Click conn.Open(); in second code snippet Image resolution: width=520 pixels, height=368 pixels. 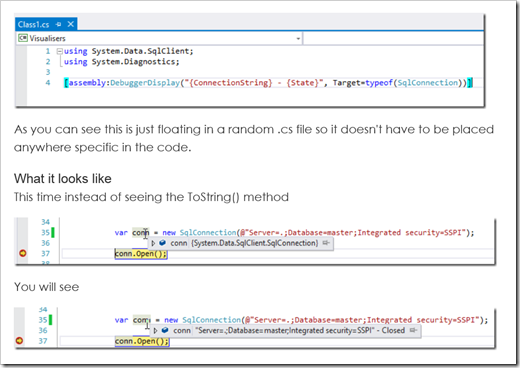pos(142,341)
